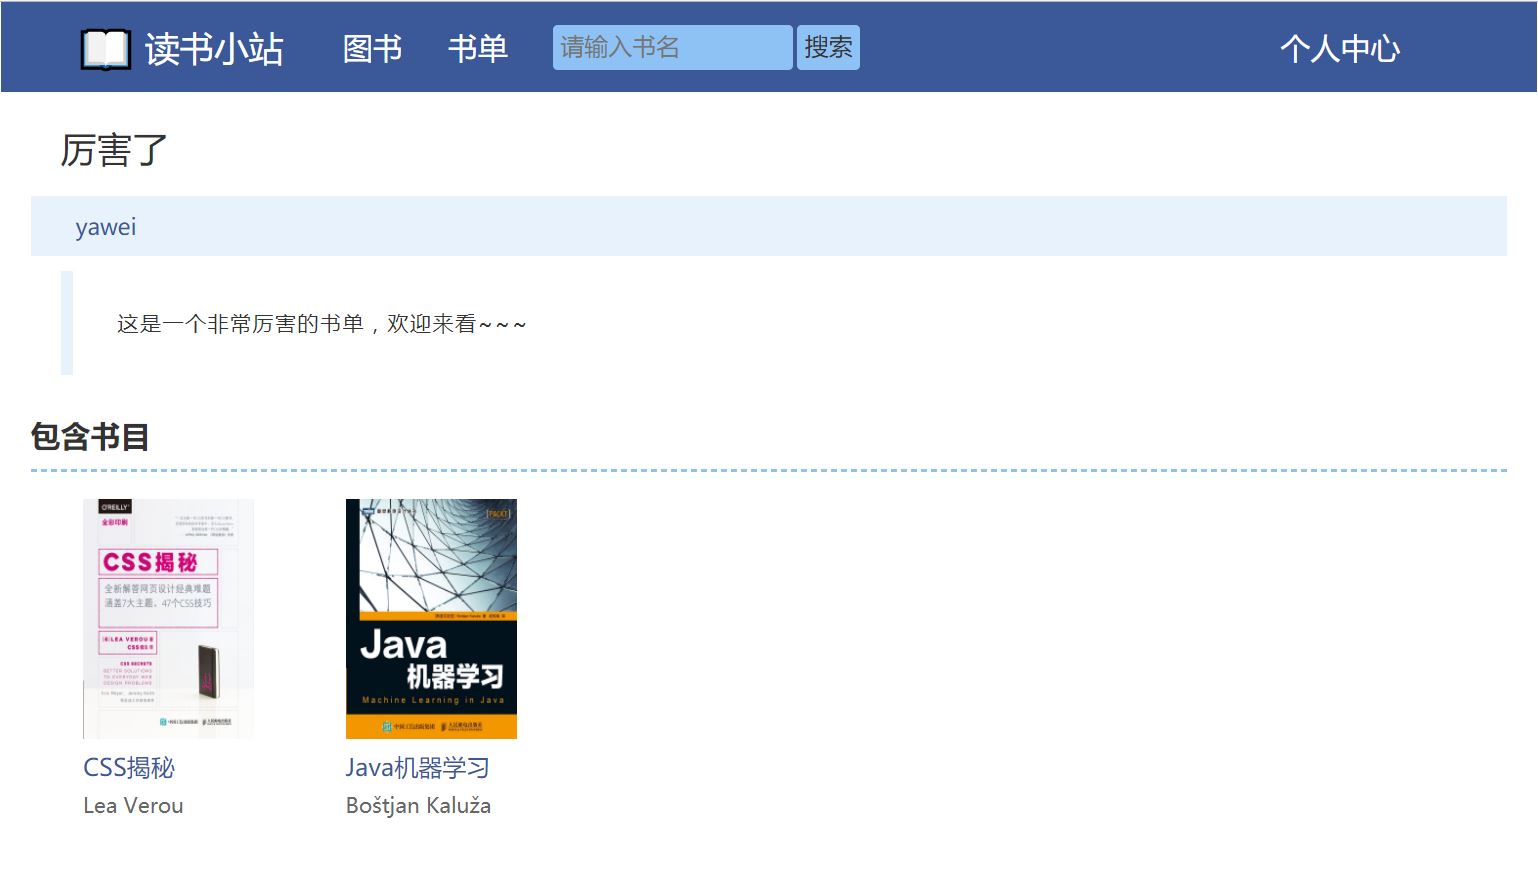Click the description text 这是一个非常厉害的书单

pyautogui.click(x=240, y=324)
